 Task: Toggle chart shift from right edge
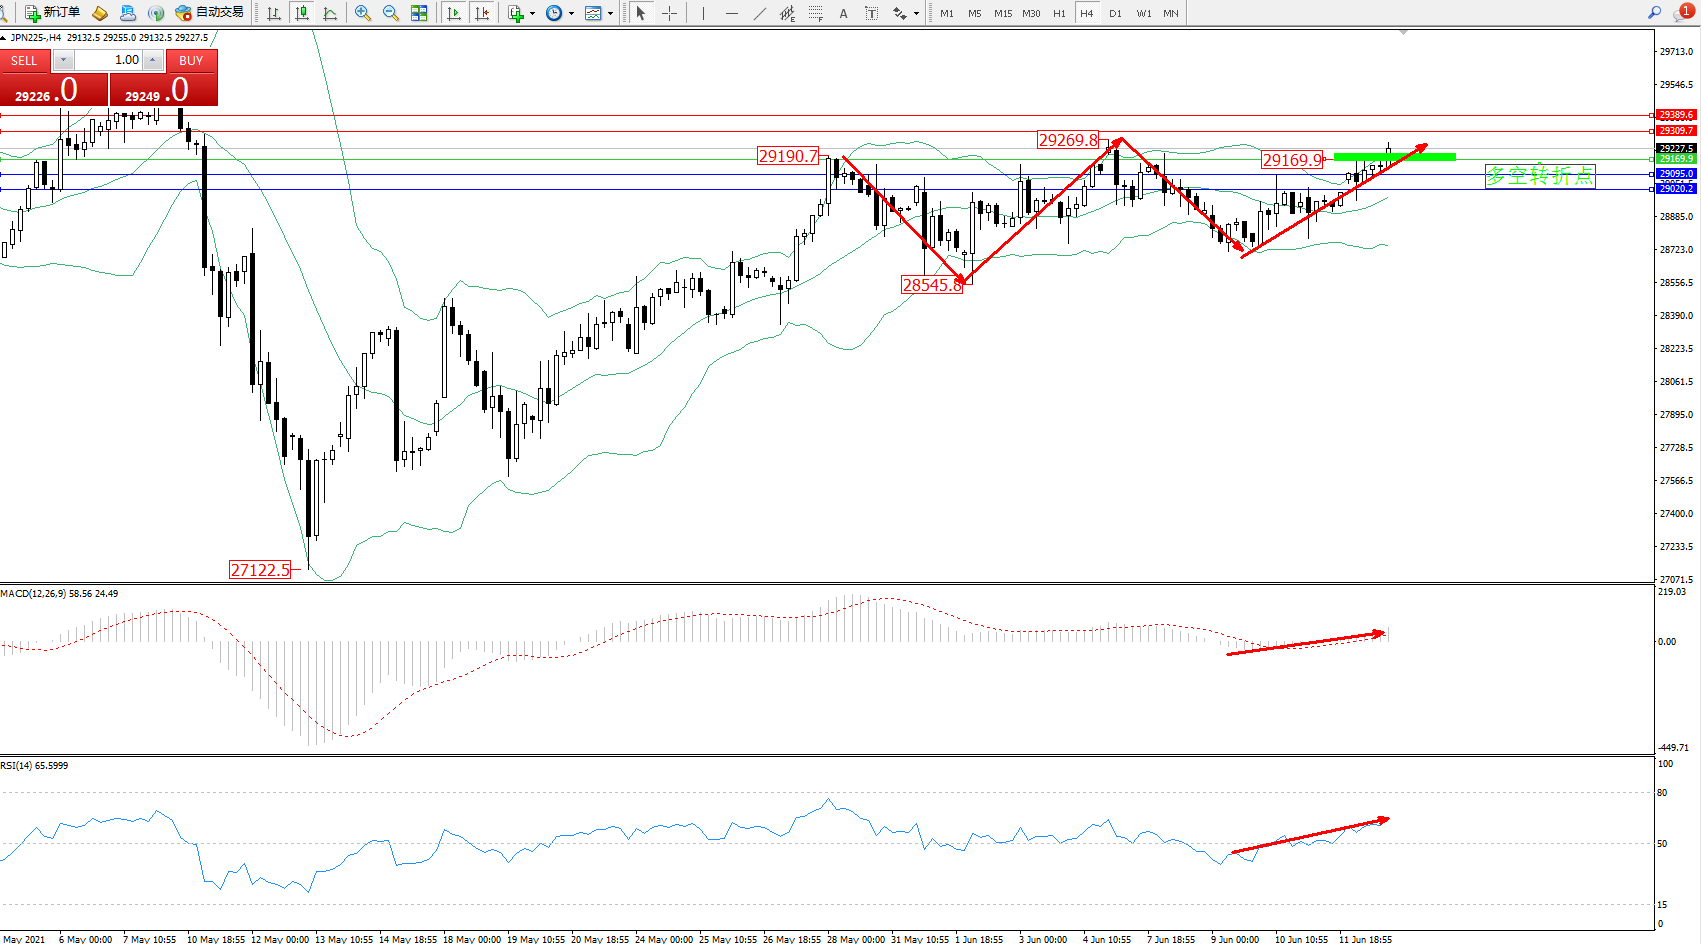pos(482,13)
